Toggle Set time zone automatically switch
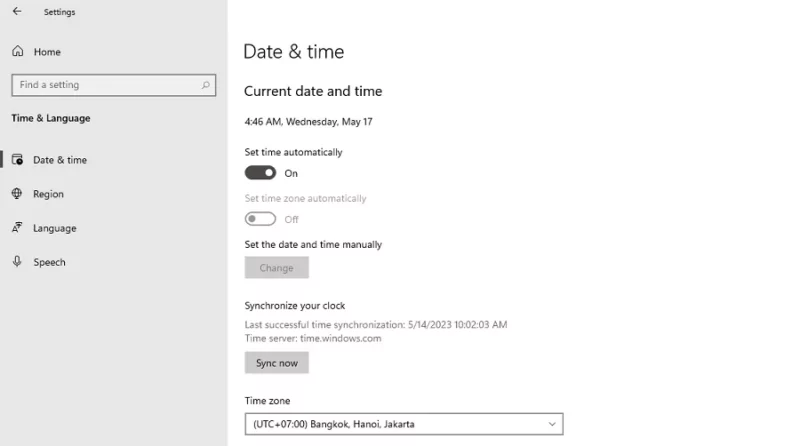The height and width of the screenshot is (446, 800). [x=260, y=219]
